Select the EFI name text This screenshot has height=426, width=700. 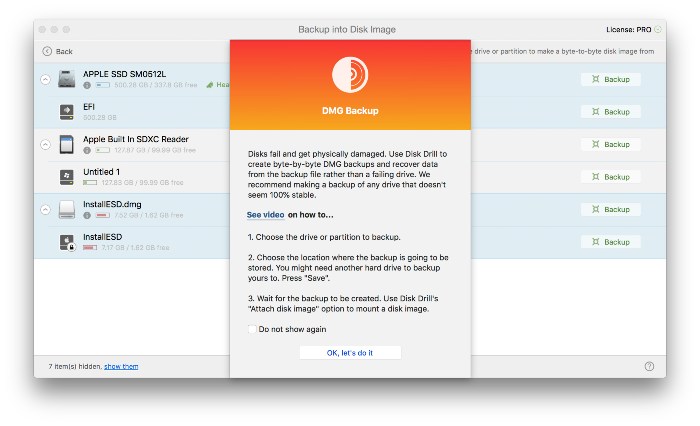[x=89, y=107]
